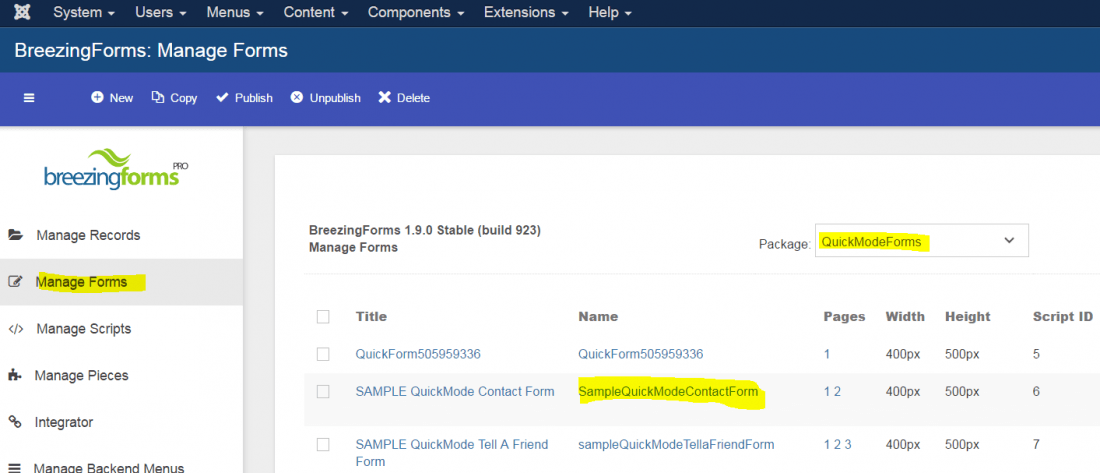
Task: Open the System dropdown menu
Action: point(84,13)
